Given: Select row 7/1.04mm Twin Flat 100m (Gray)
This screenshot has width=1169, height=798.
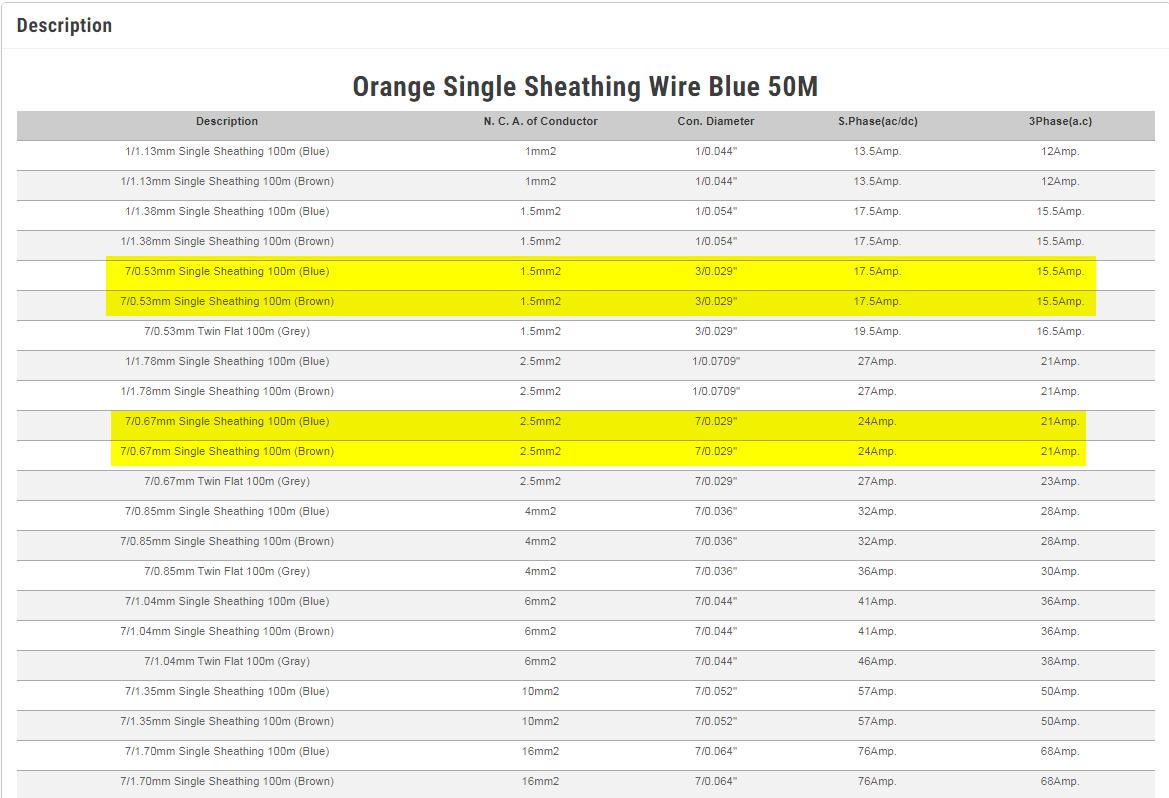Looking at the screenshot, I should [585, 665].
